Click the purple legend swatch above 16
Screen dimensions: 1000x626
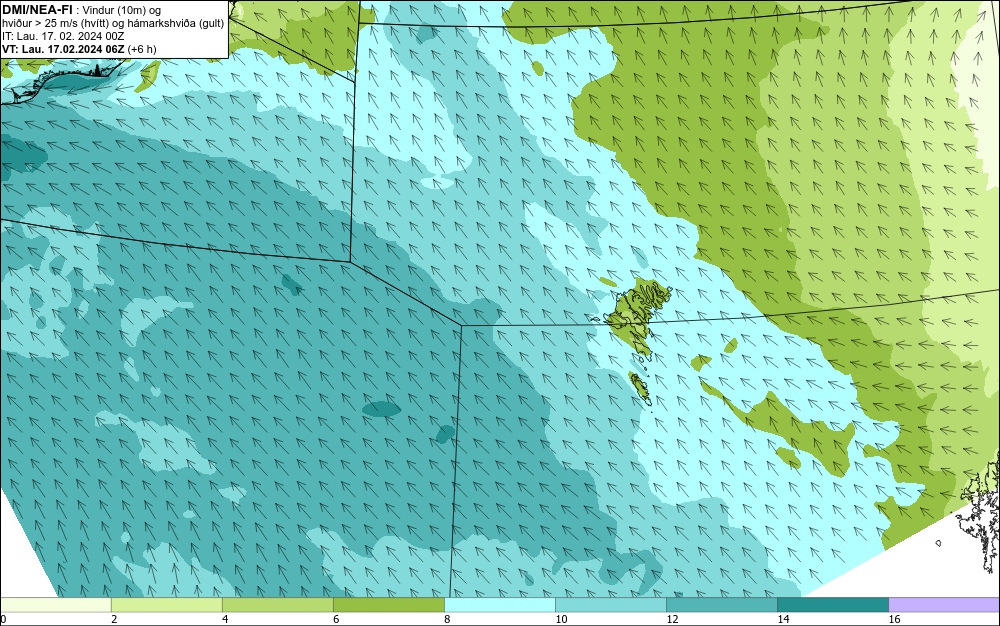point(944,605)
